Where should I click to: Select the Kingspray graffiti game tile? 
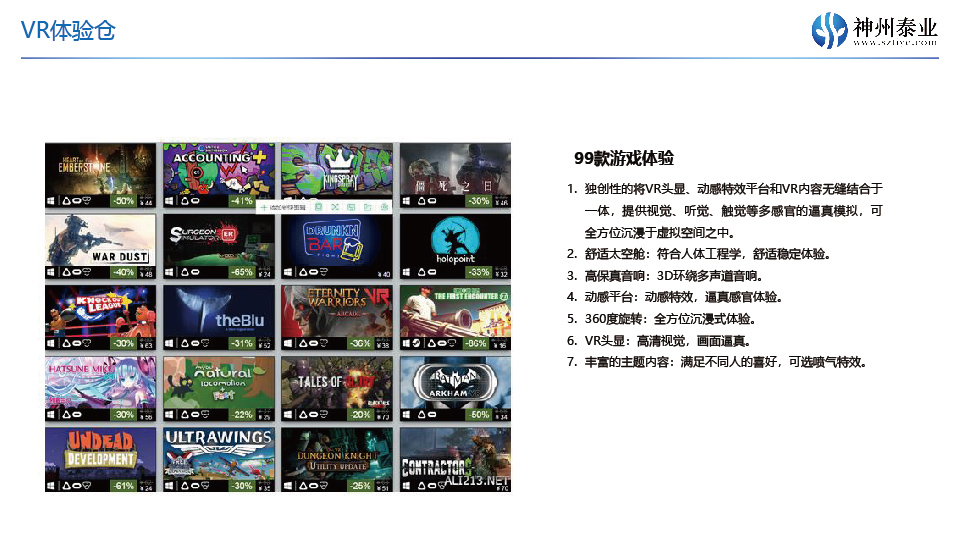click(x=337, y=175)
